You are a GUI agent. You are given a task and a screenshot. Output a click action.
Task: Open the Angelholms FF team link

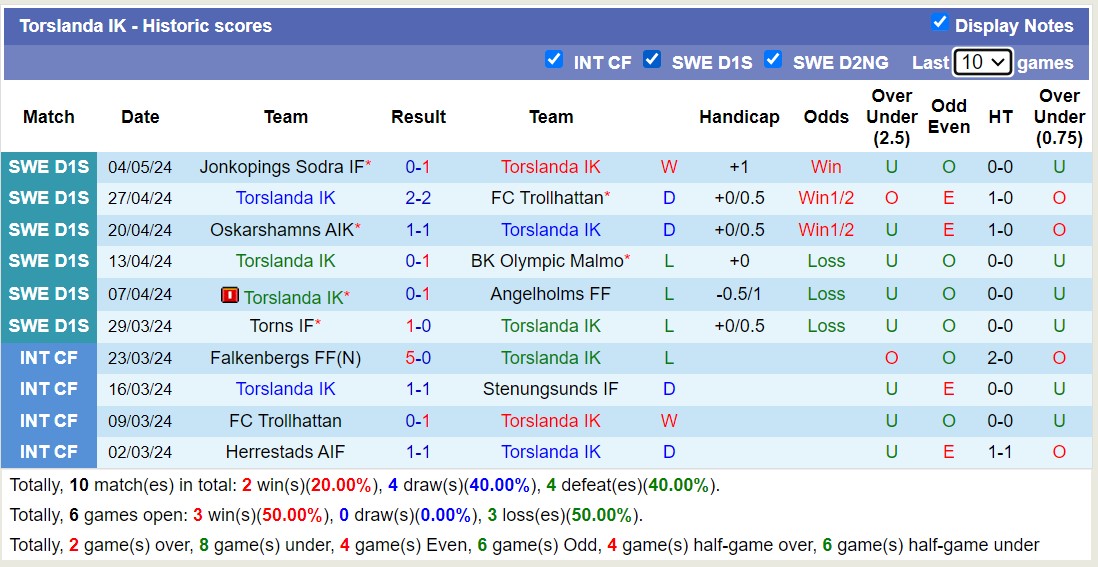[551, 294]
